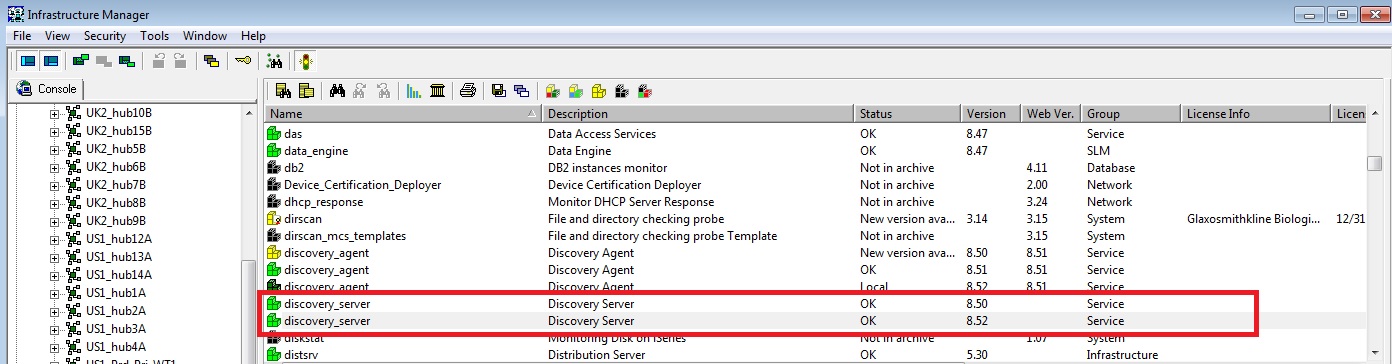The width and height of the screenshot is (1392, 364).
Task: Sort by the Web Ver. column header
Action: point(1052,114)
